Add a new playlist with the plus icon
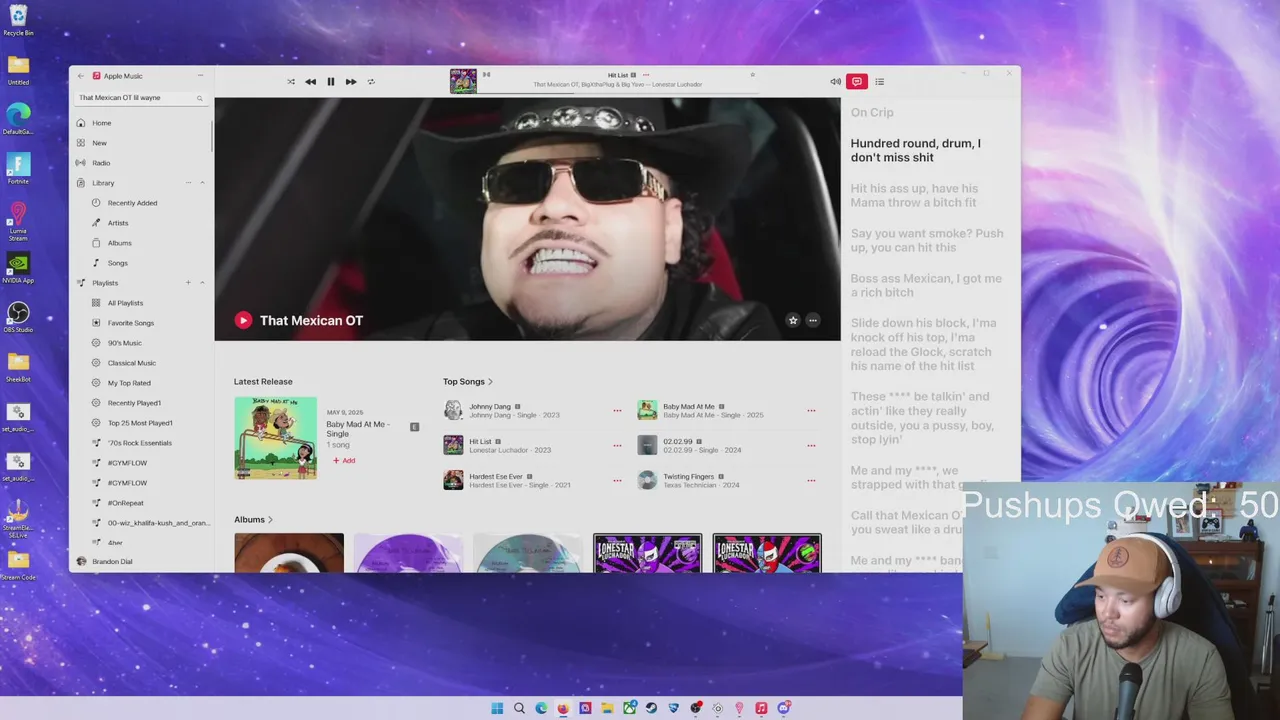Viewport: 1280px width, 720px height. (188, 283)
